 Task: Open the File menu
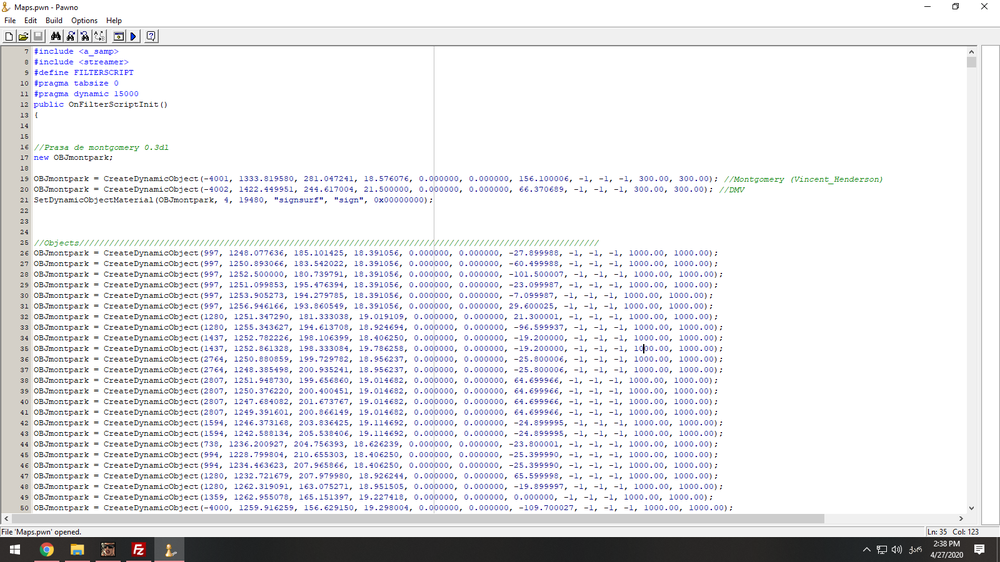(10, 20)
